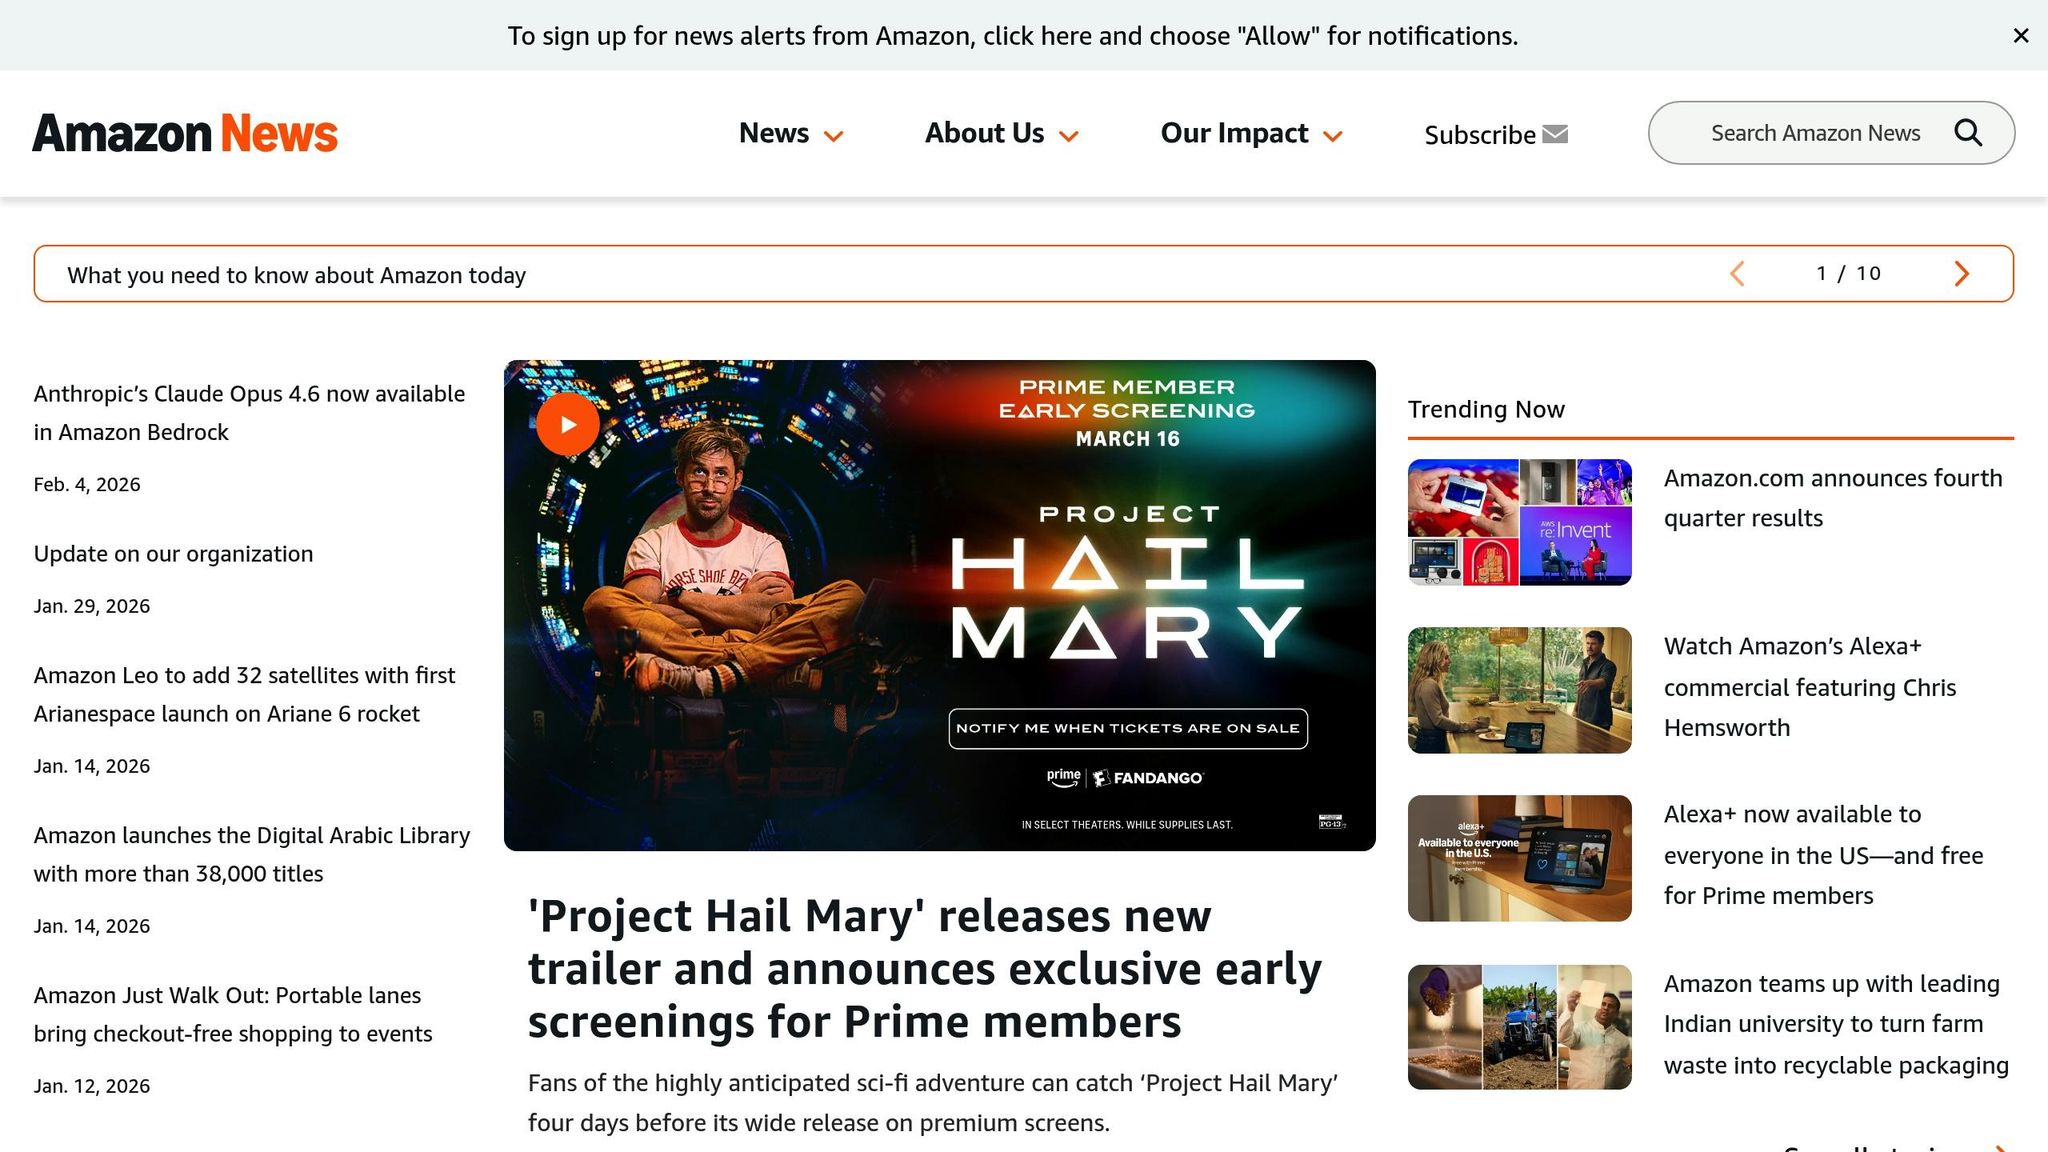Open fourth quarter results thumbnail

click(1519, 522)
